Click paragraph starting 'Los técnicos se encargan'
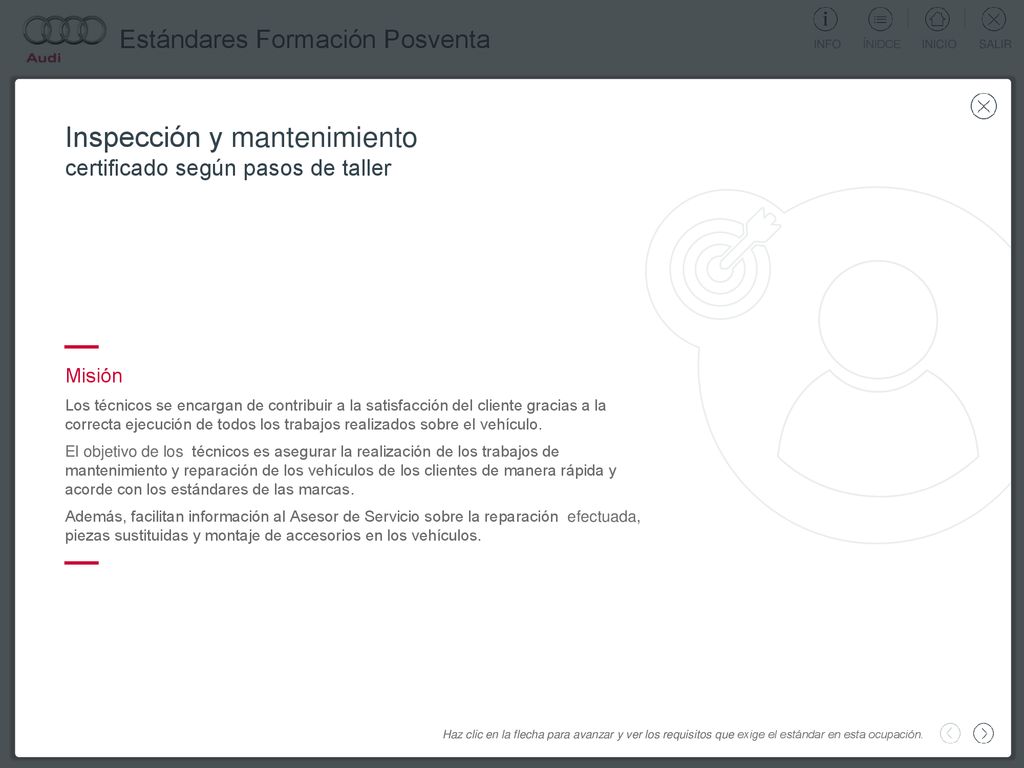 point(335,415)
